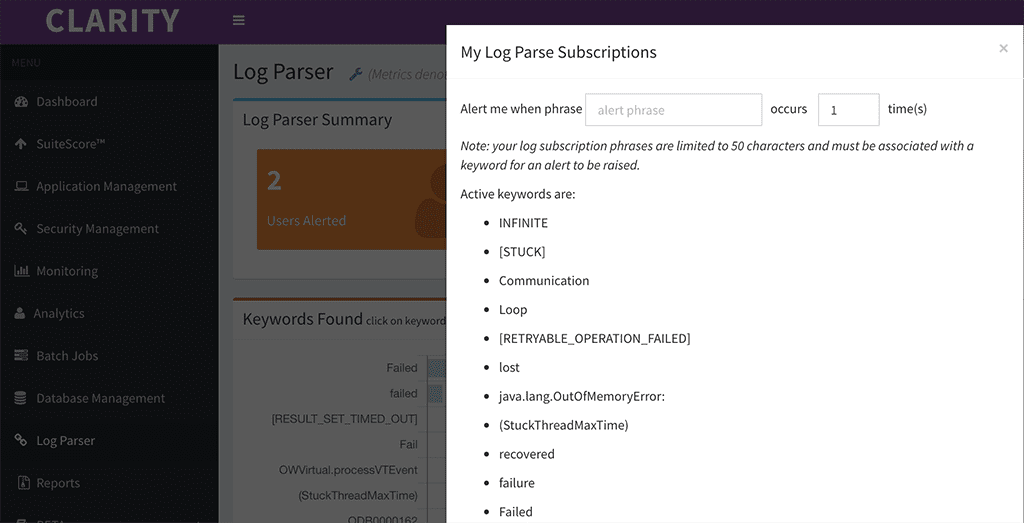Click the CLARITY logo
This screenshot has height=523, width=1024.
coord(112,20)
